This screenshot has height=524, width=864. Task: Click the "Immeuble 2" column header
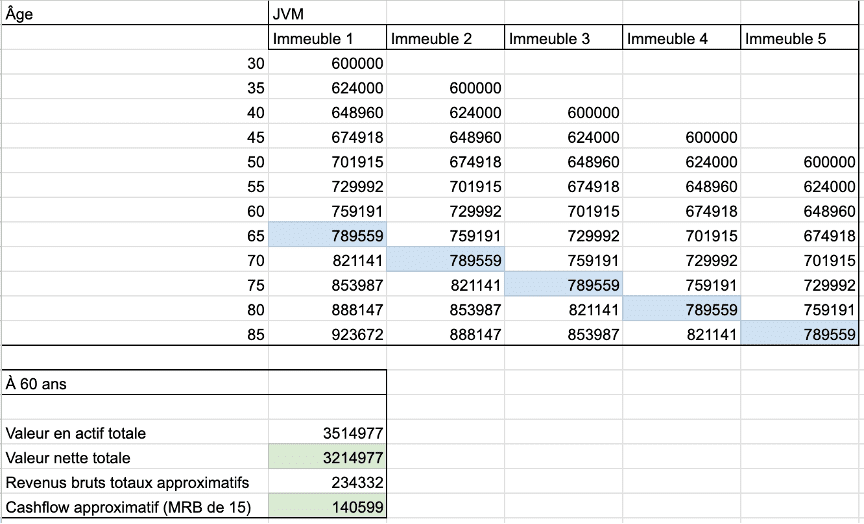point(445,39)
